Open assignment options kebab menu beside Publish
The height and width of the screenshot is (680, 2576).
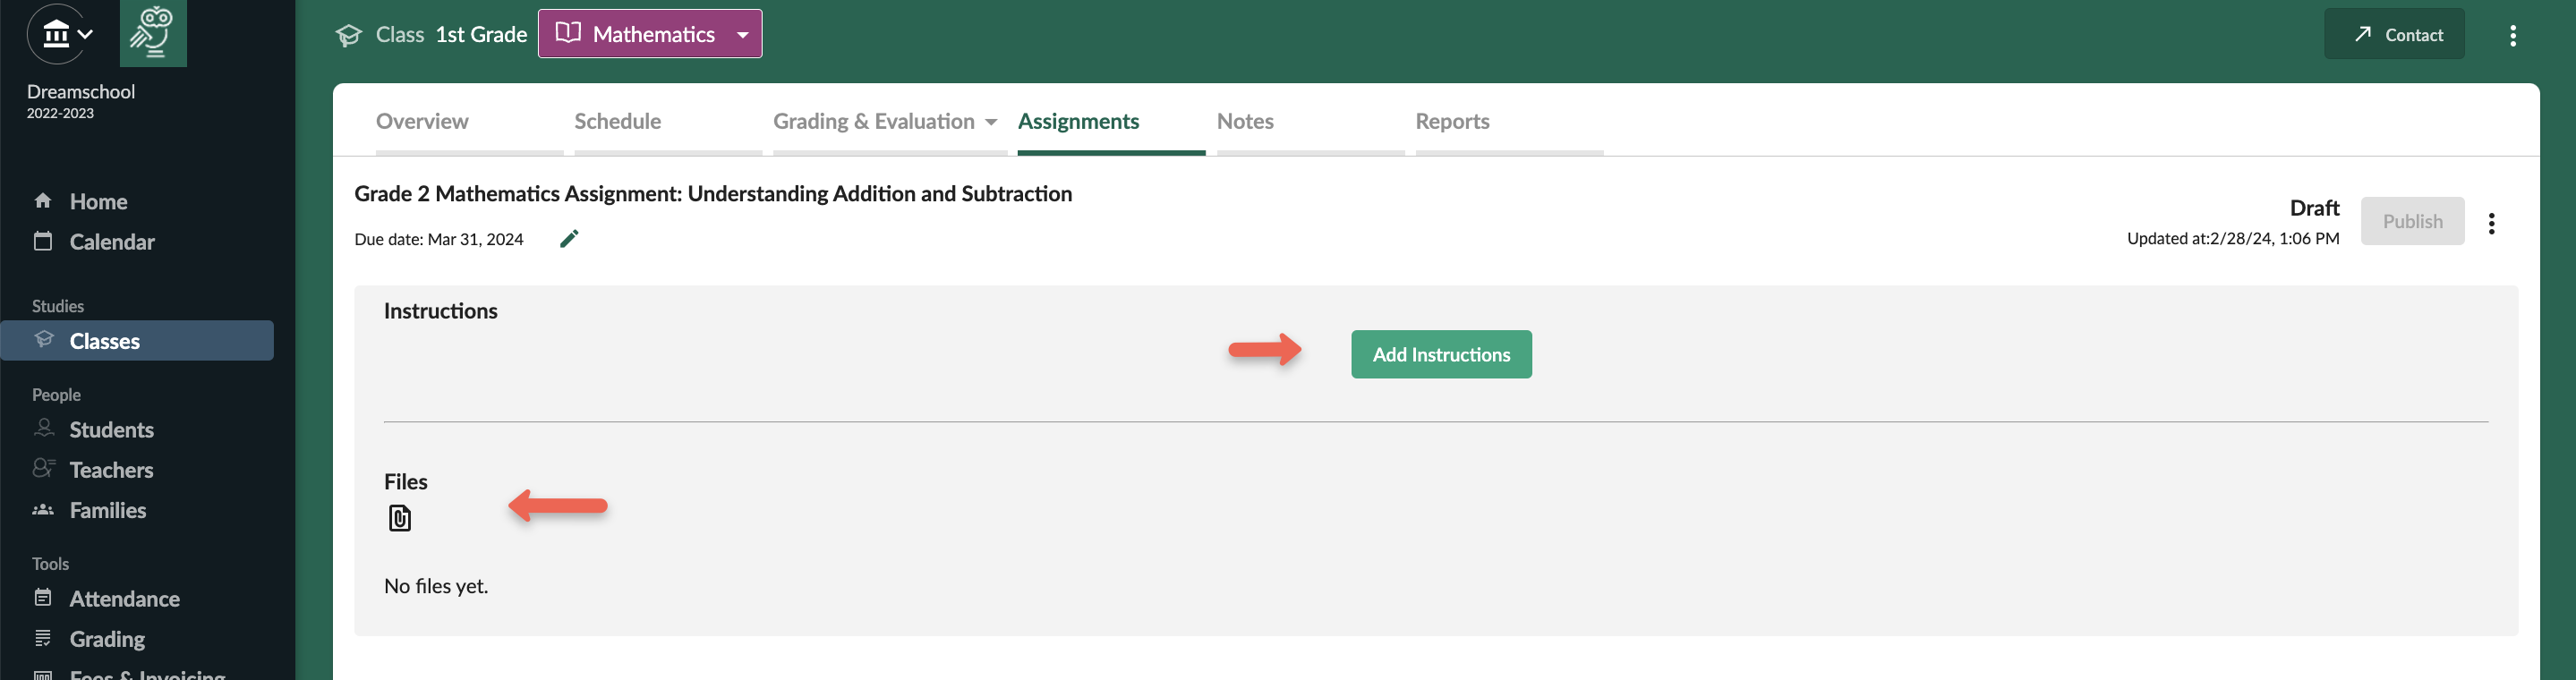click(x=2491, y=223)
